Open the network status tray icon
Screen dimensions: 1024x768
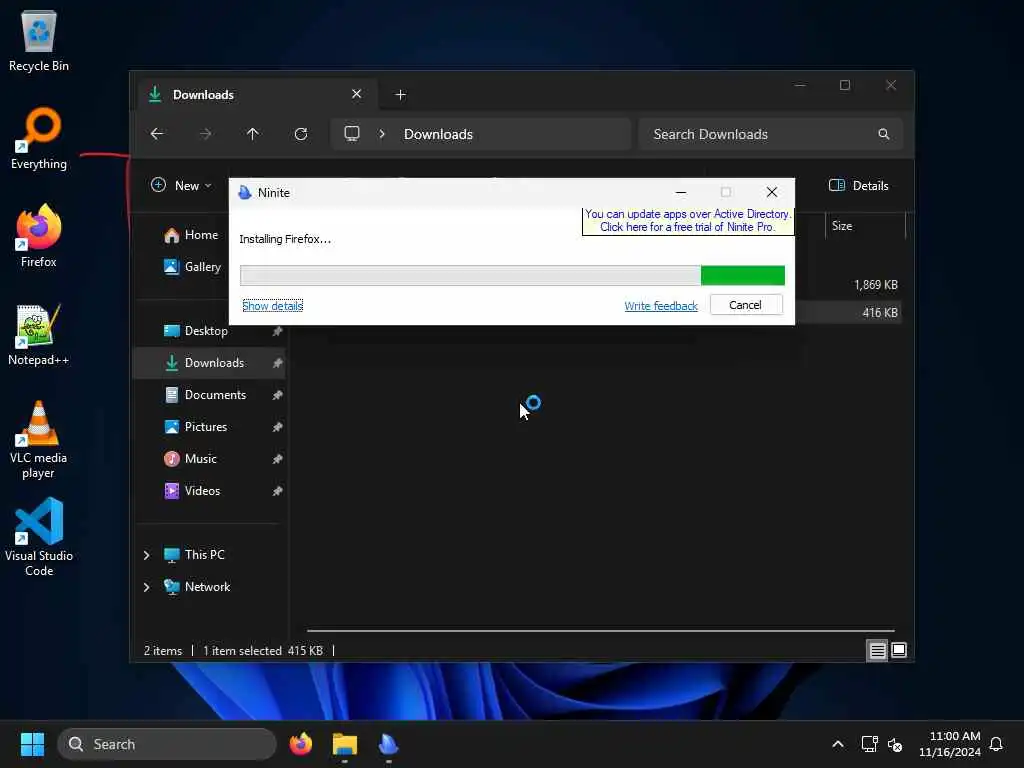pos(869,744)
